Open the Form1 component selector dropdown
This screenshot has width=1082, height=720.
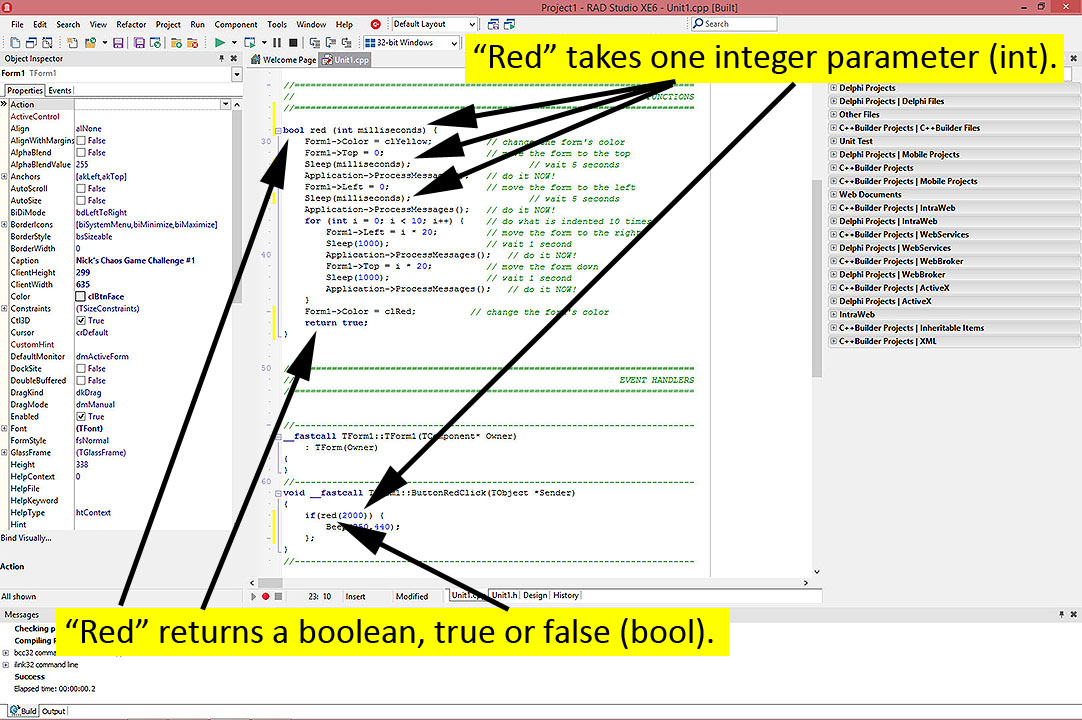(x=237, y=74)
